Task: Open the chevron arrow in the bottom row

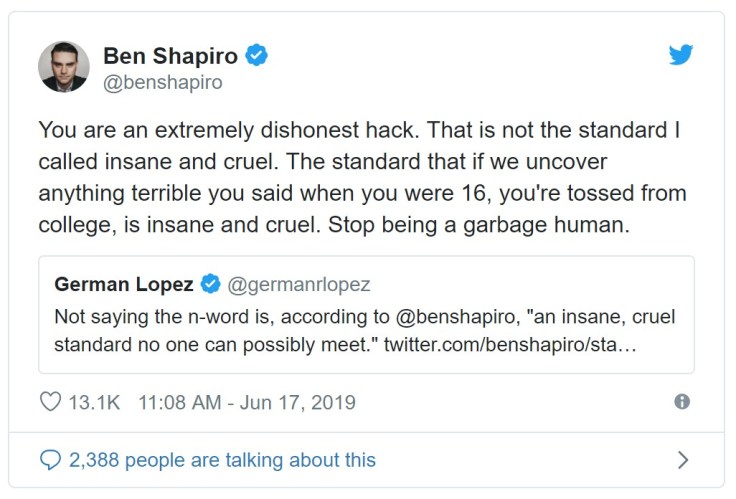Action: click(683, 460)
